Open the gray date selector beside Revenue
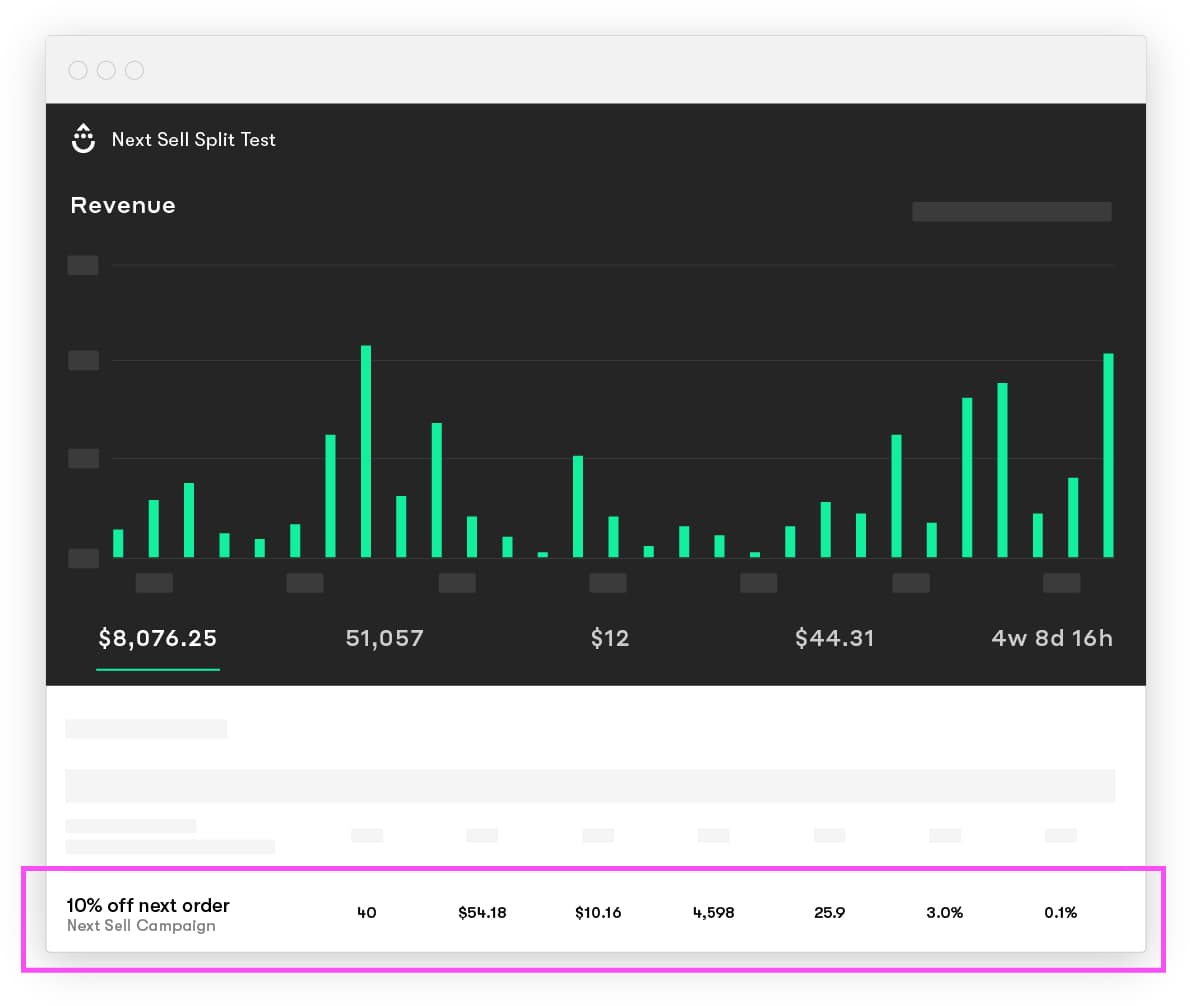 coord(1011,211)
